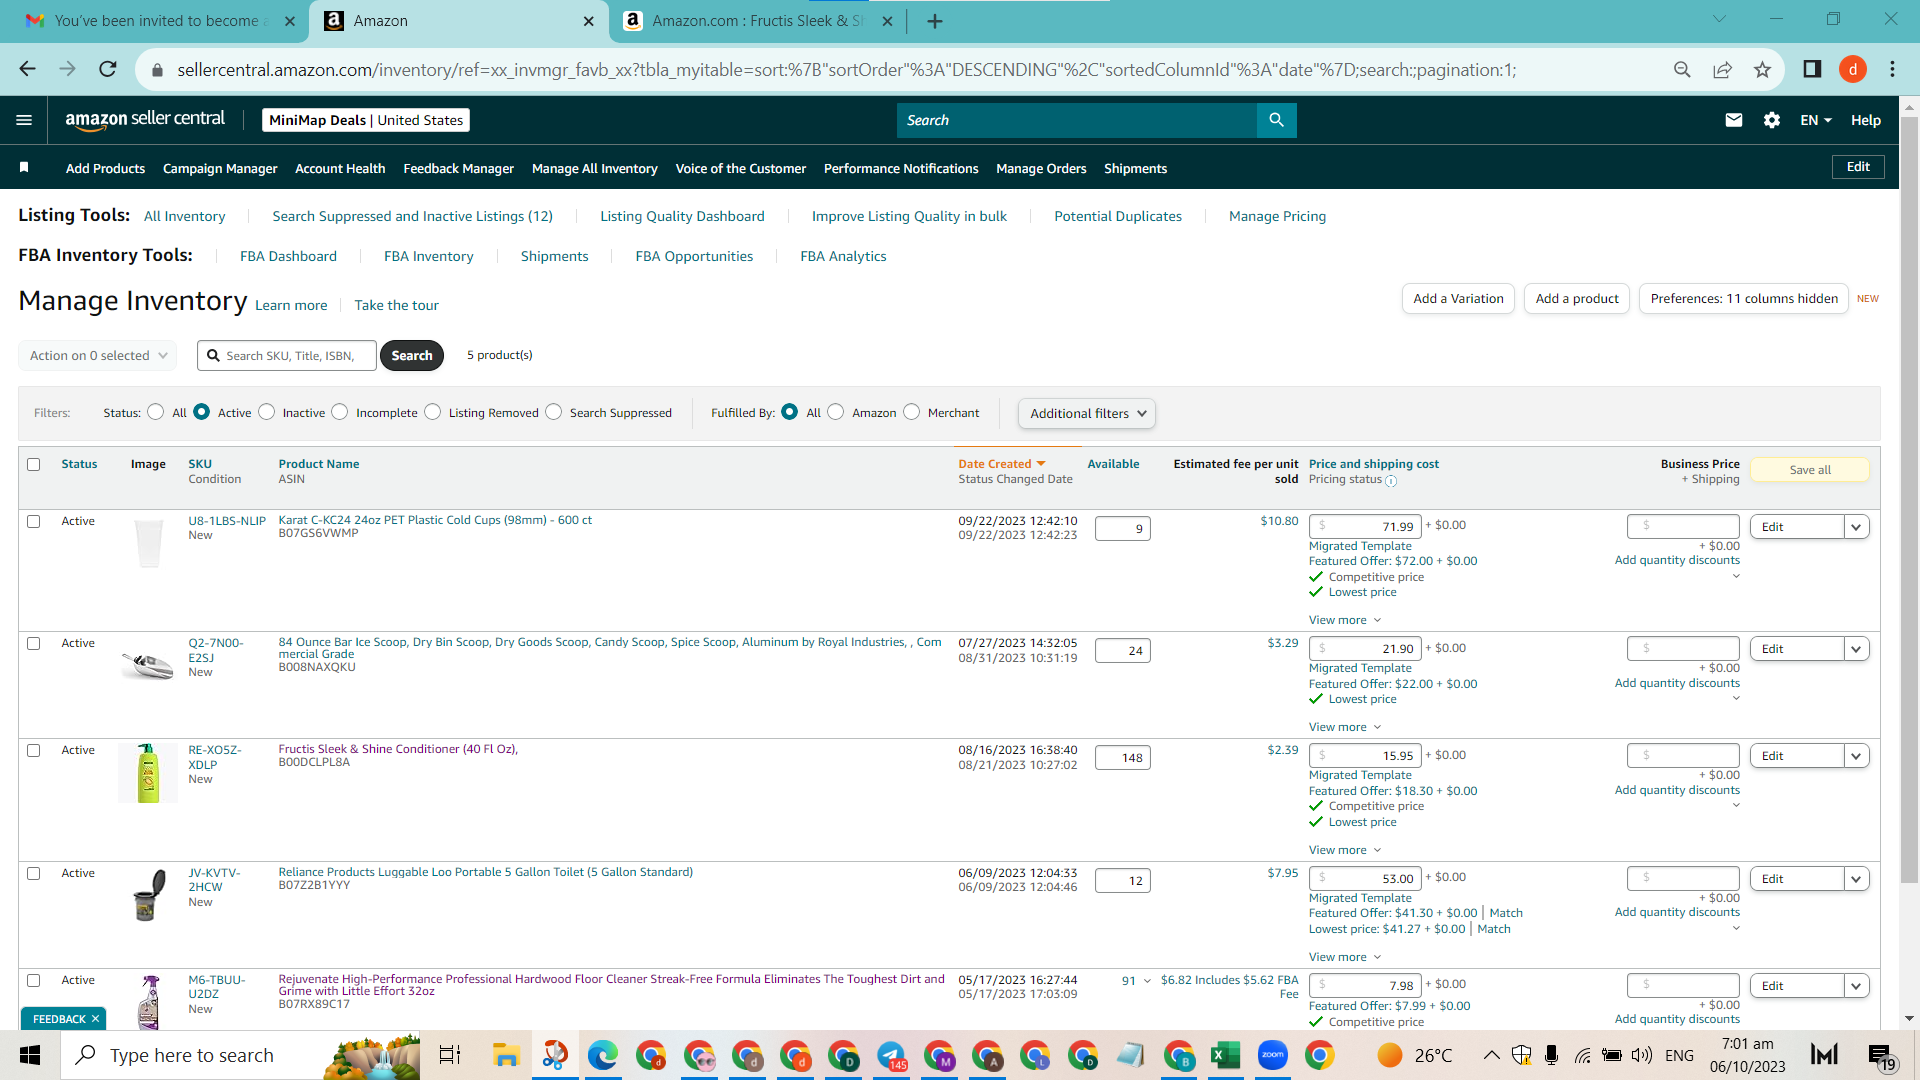This screenshot has width=1920, height=1080.
Task: Expand Additional filters dropdown
Action: pyautogui.click(x=1087, y=413)
